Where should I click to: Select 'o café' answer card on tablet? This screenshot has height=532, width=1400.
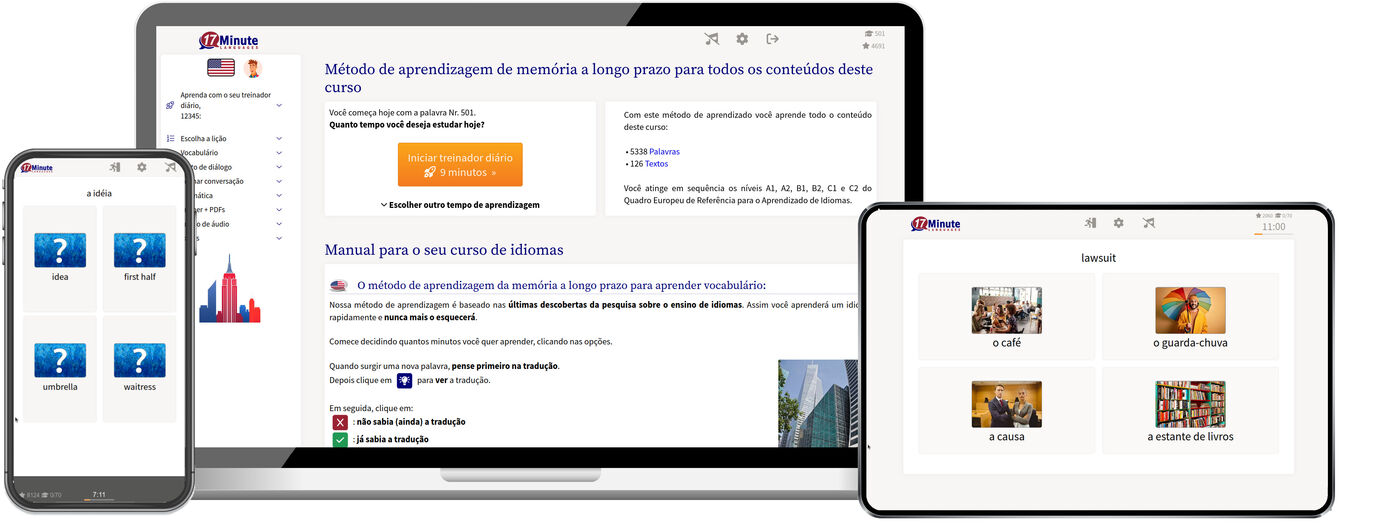click(x=1006, y=317)
